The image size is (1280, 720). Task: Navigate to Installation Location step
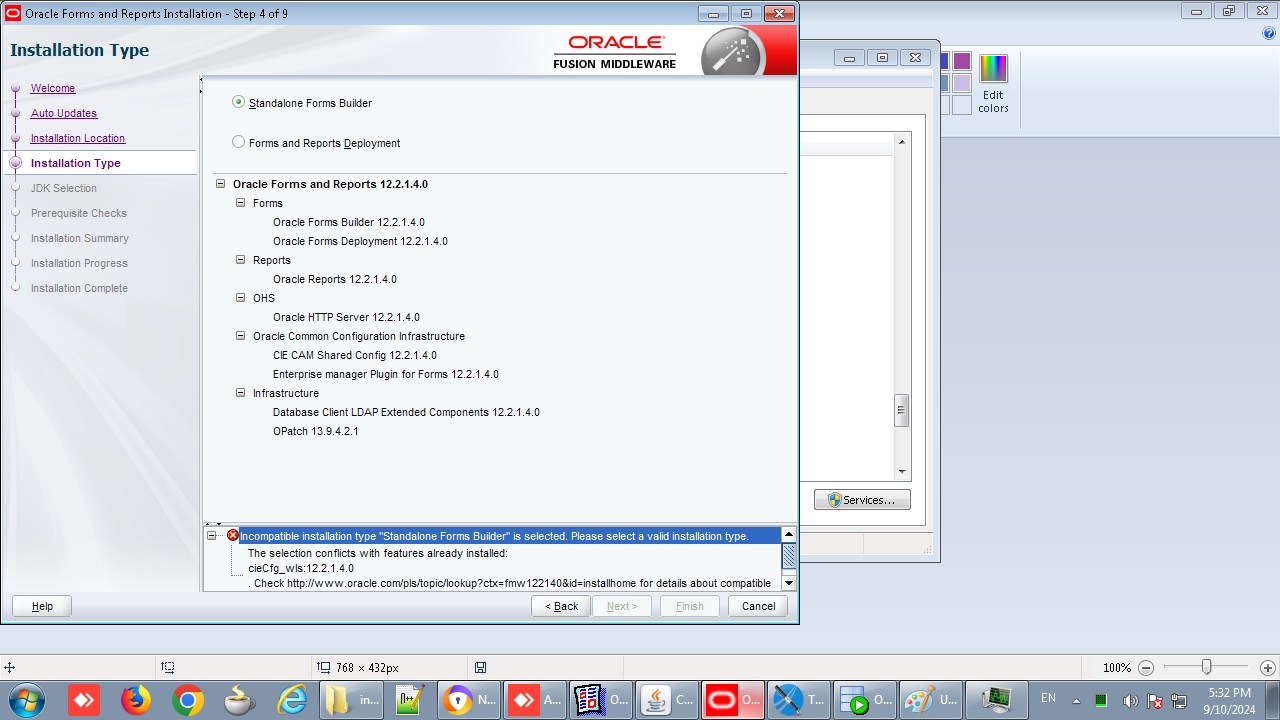point(78,138)
